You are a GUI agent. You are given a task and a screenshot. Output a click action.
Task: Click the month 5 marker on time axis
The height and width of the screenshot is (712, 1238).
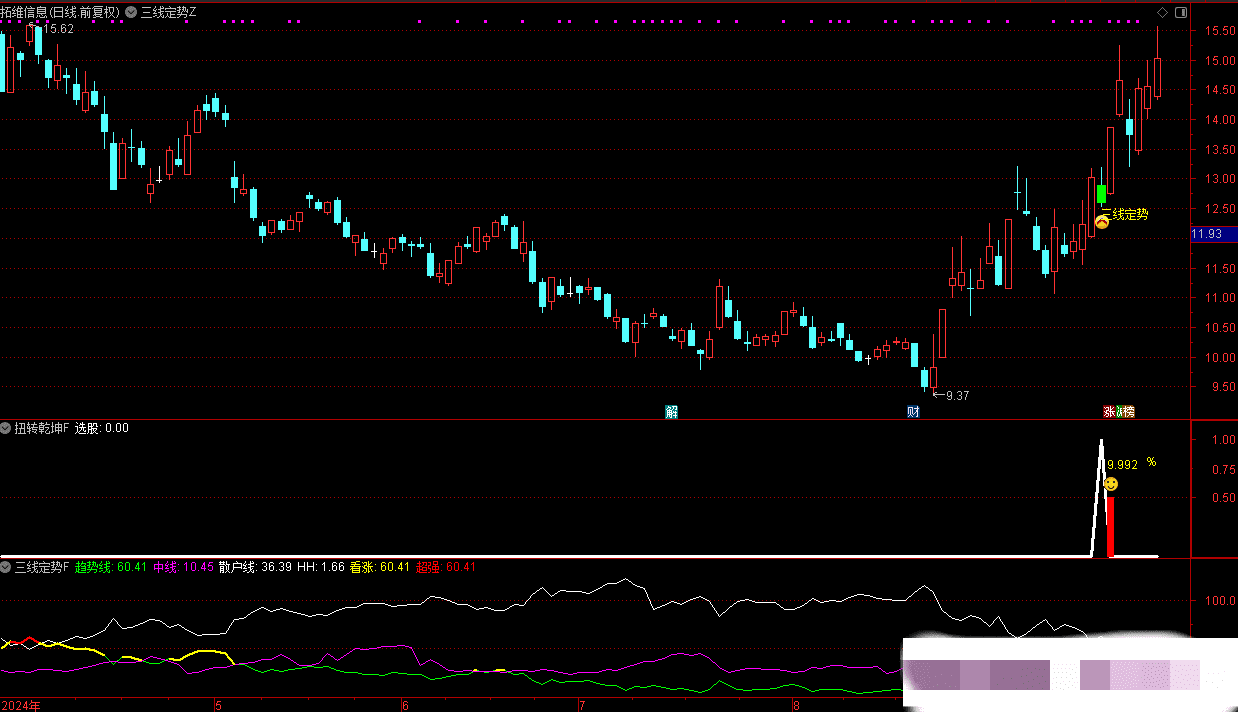pos(218,705)
